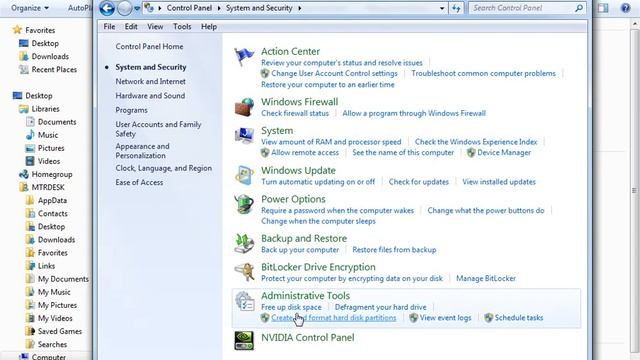The height and width of the screenshot is (360, 640).
Task: Open the NVIDIA Control Panel icon
Action: 244,340
